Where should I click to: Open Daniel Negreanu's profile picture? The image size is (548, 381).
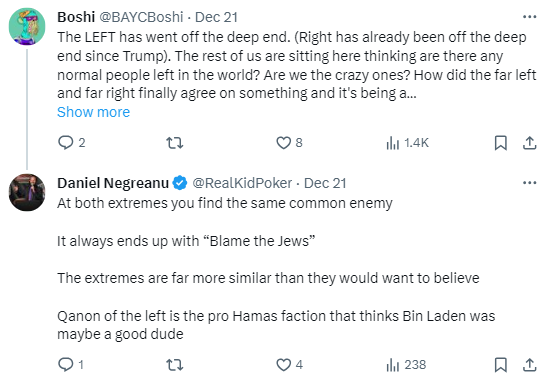click(27, 192)
